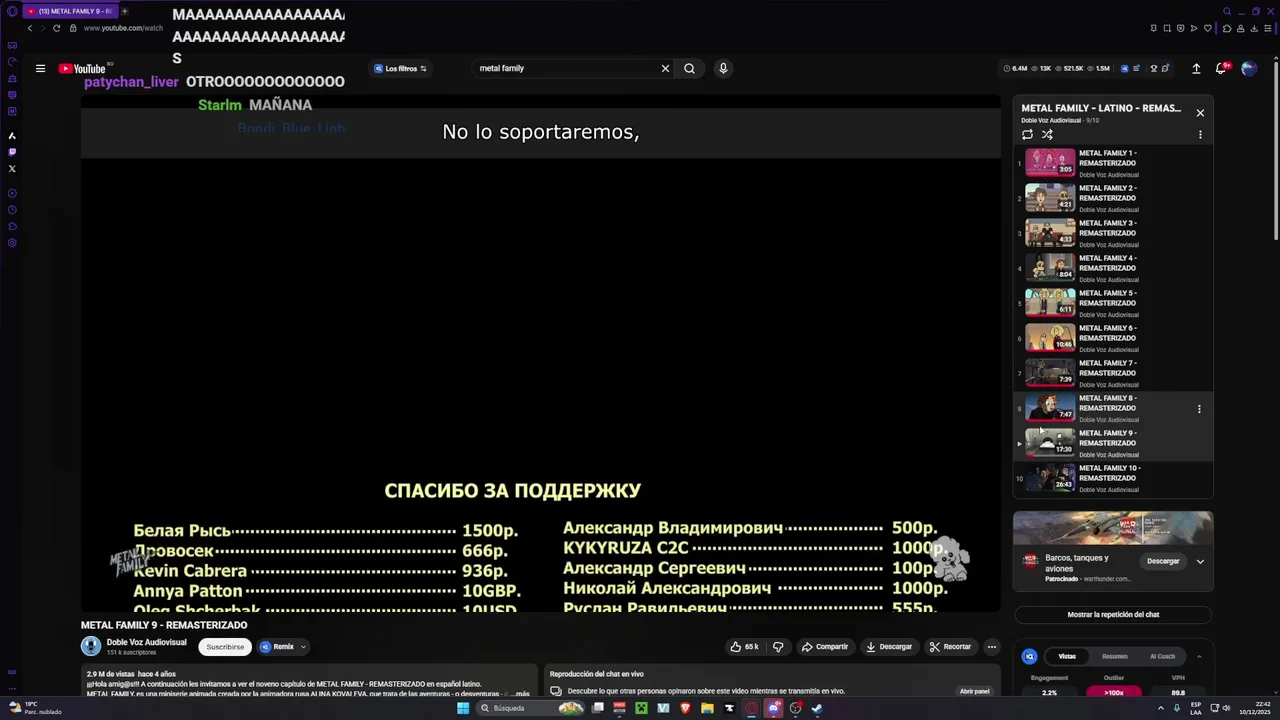Viewport: 1280px width, 720px height.
Task: Open the account avatar menu
Action: point(1248,68)
